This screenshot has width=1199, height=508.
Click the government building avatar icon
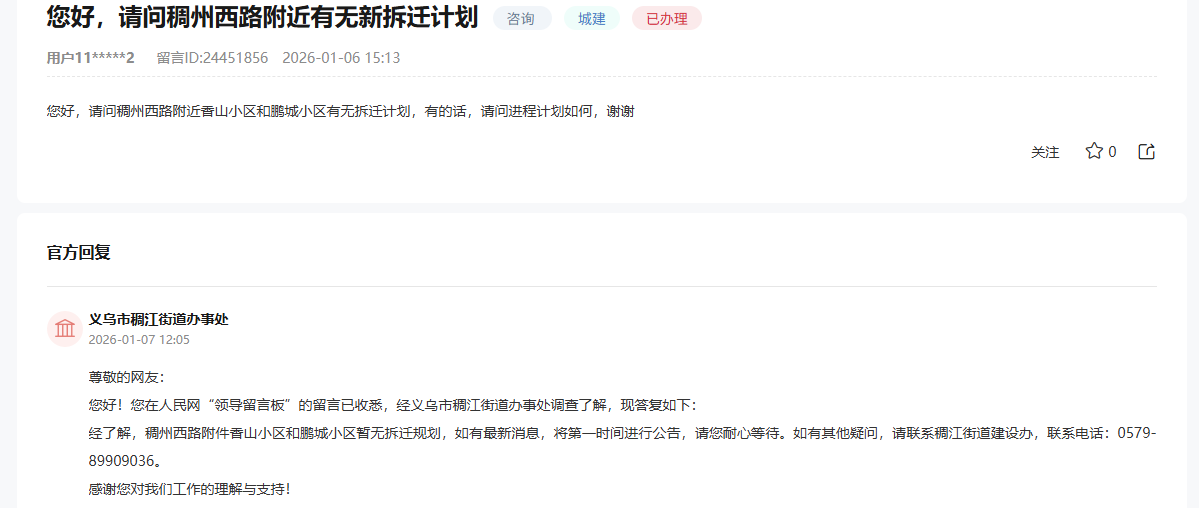pos(65,329)
